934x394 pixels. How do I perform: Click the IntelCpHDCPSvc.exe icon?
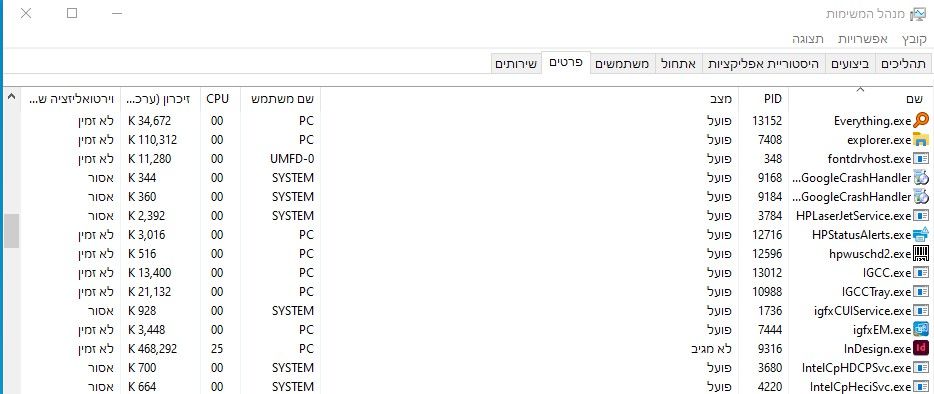(x=921, y=367)
